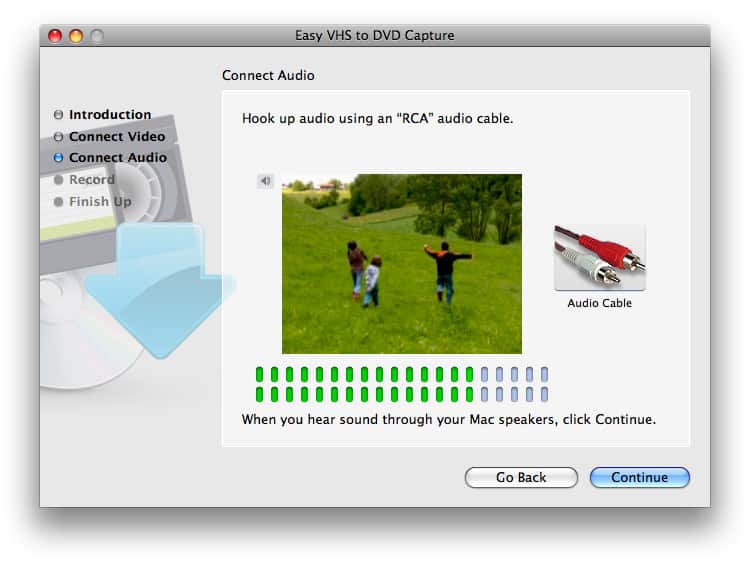
Task: Click the "Audio Cable" caption label
Action: 600,303
